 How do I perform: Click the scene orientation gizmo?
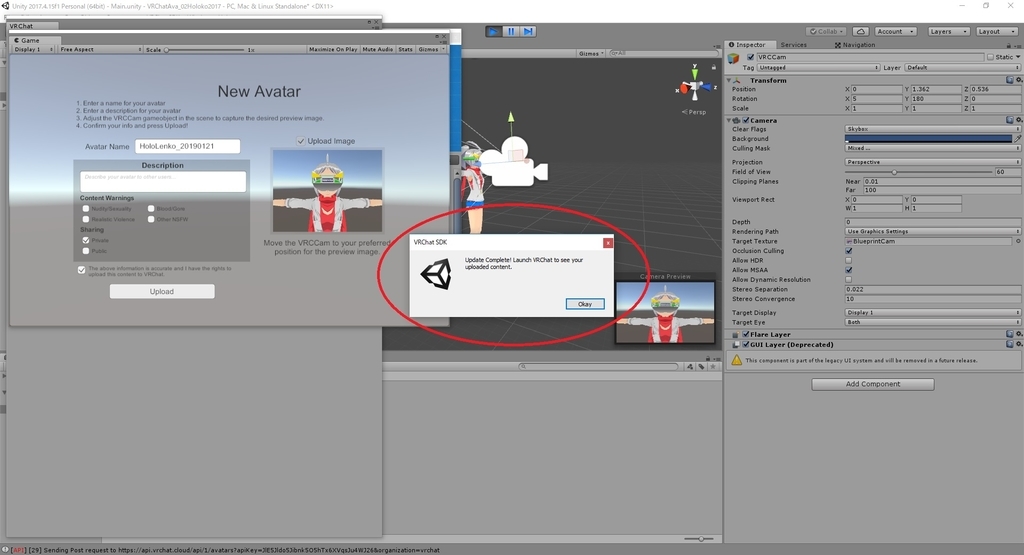(694, 86)
